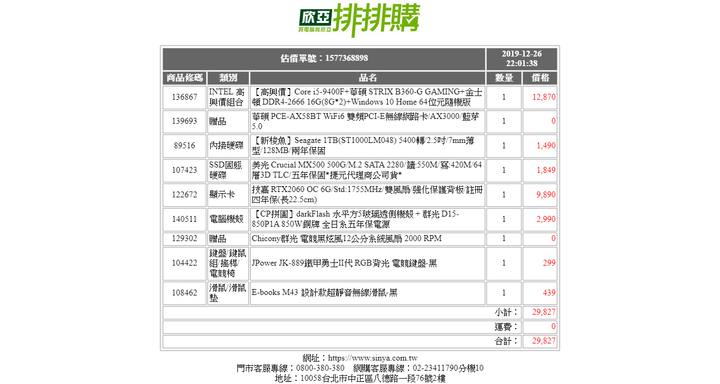Click the 顯示卡 category cell

click(x=228, y=195)
